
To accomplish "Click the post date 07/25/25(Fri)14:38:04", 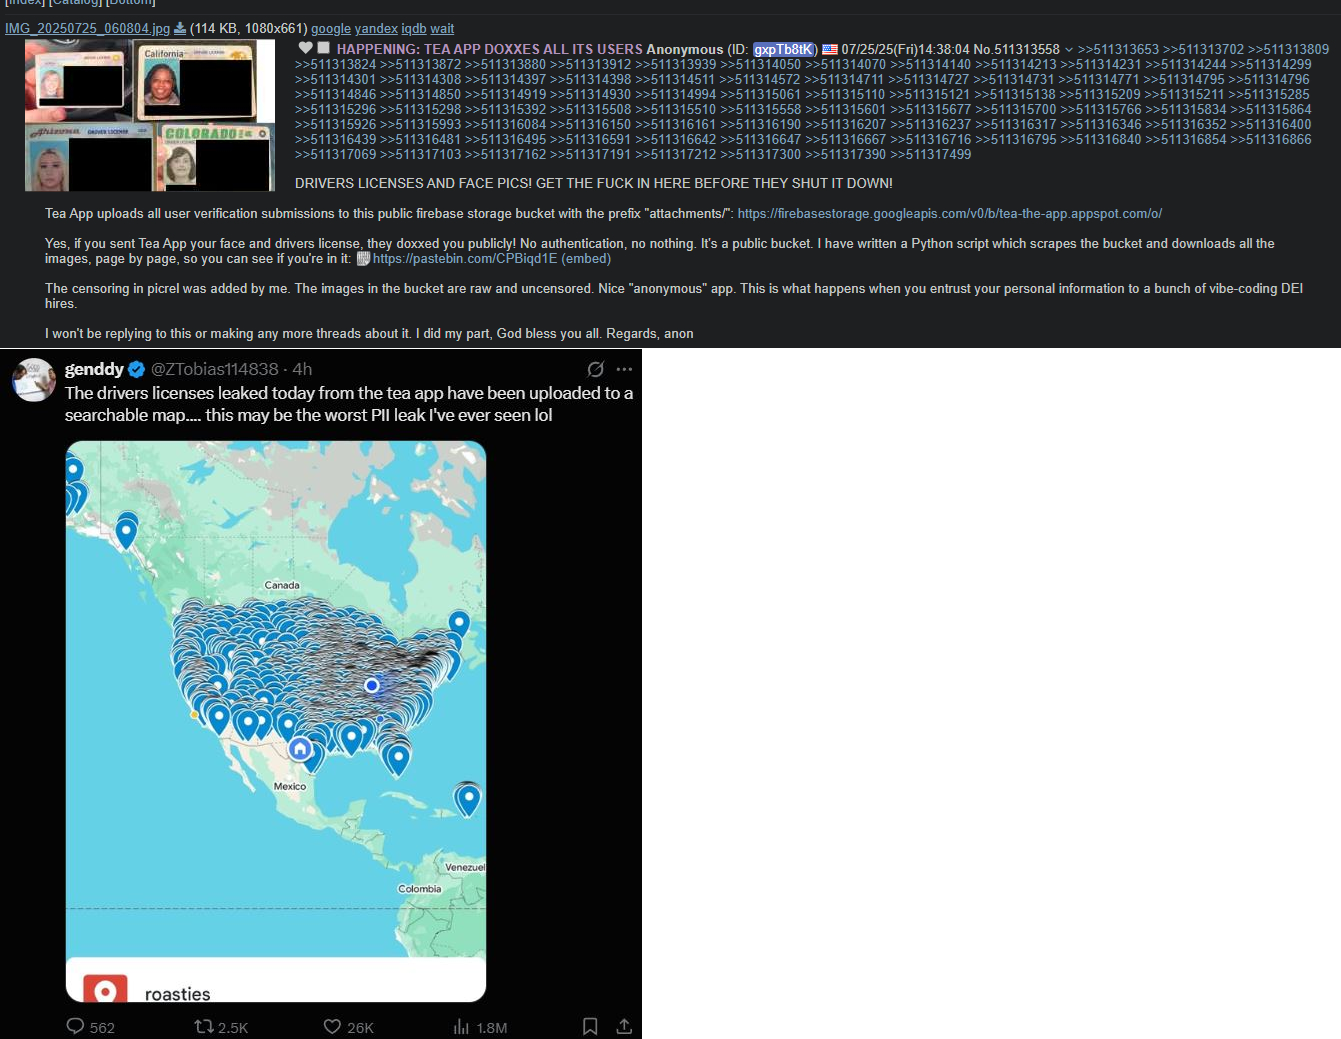I will (906, 49).
